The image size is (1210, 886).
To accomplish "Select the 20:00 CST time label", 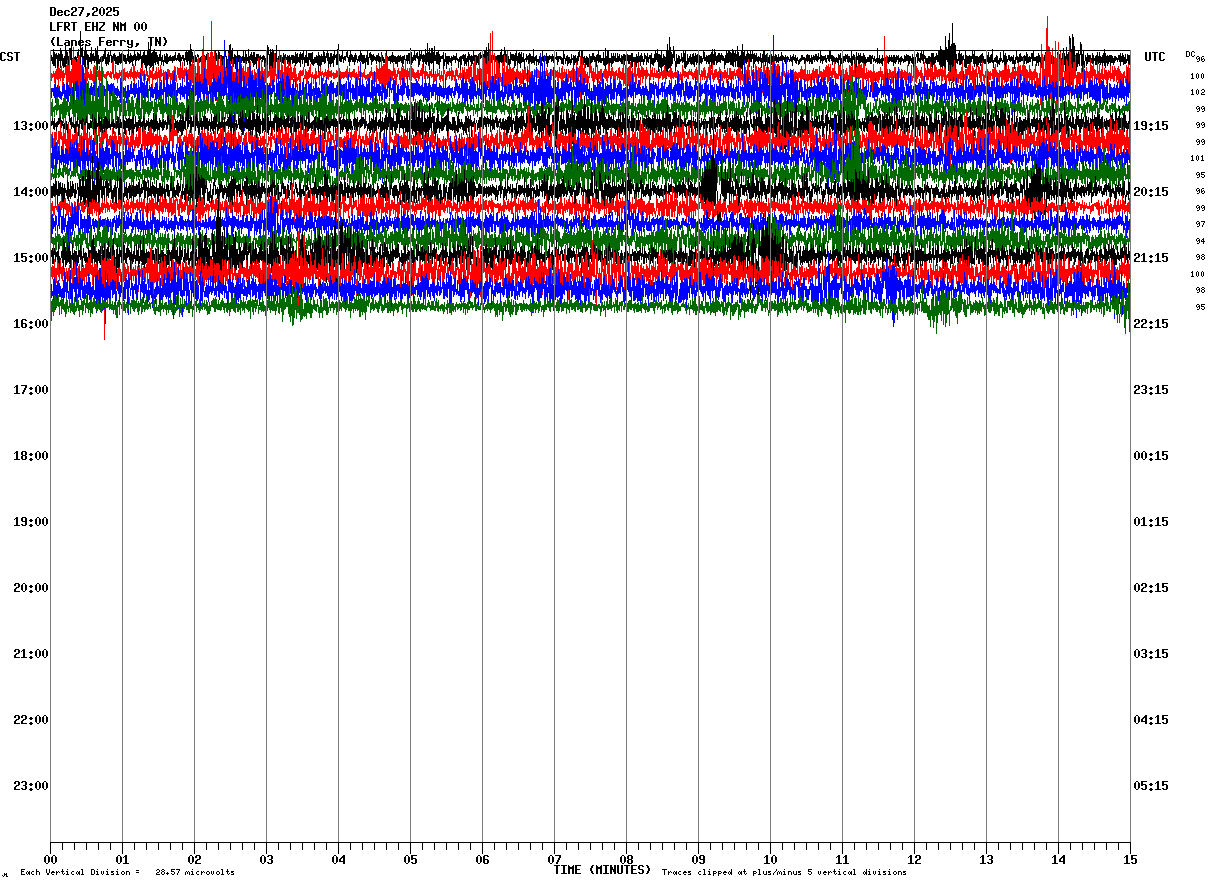I will pyautogui.click(x=31, y=588).
